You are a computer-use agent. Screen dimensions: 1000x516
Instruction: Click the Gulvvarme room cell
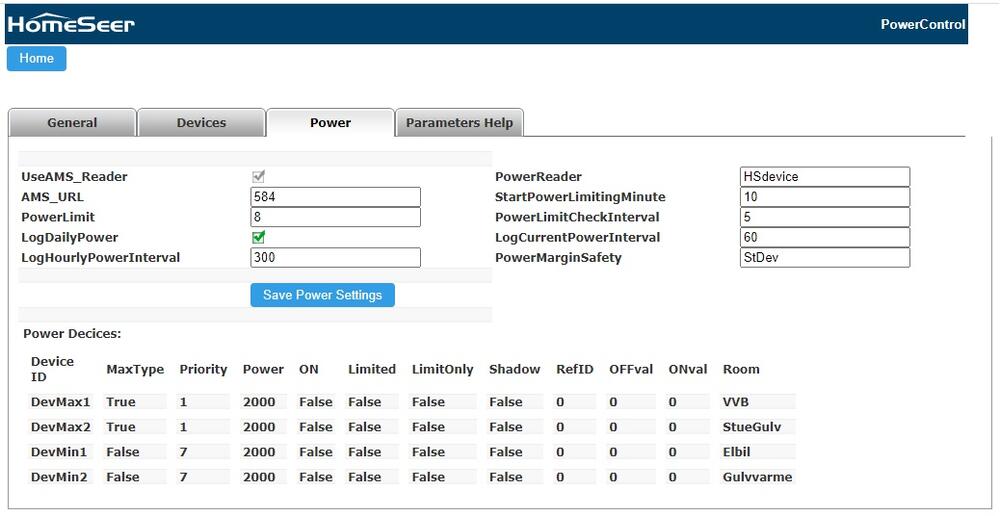[x=757, y=477]
